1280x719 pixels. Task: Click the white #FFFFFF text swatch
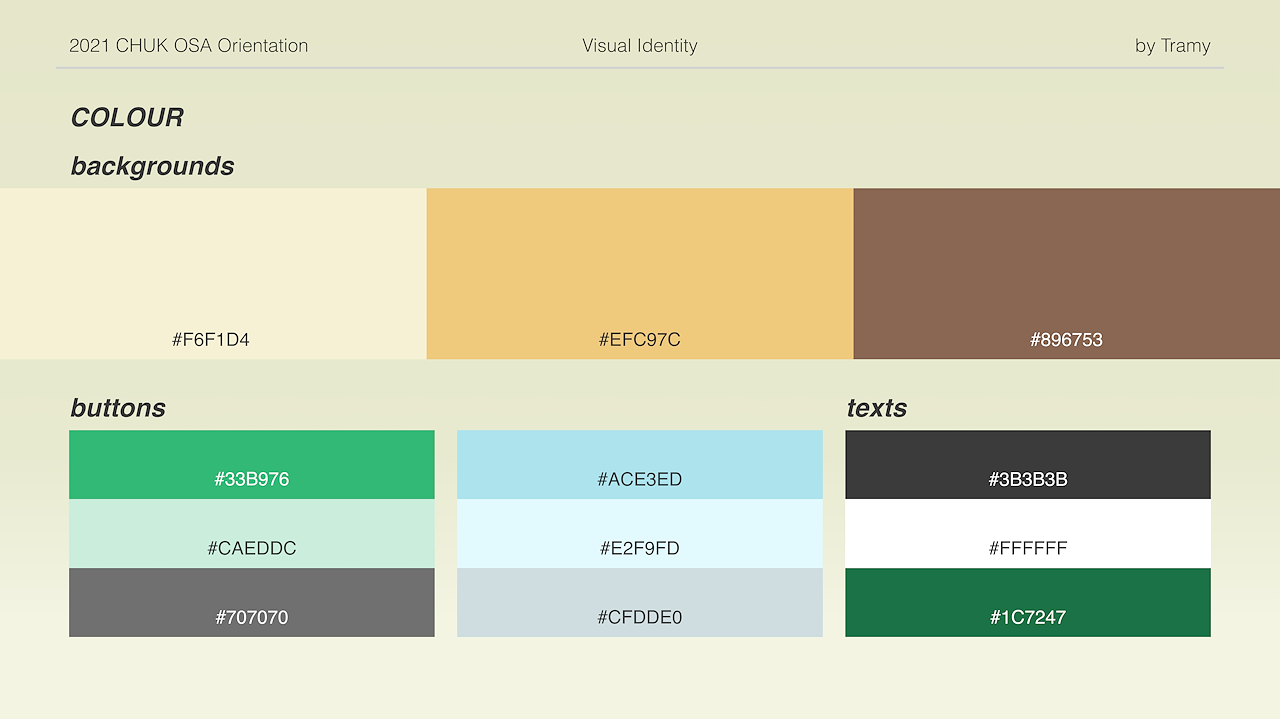pyautogui.click(x=1028, y=533)
